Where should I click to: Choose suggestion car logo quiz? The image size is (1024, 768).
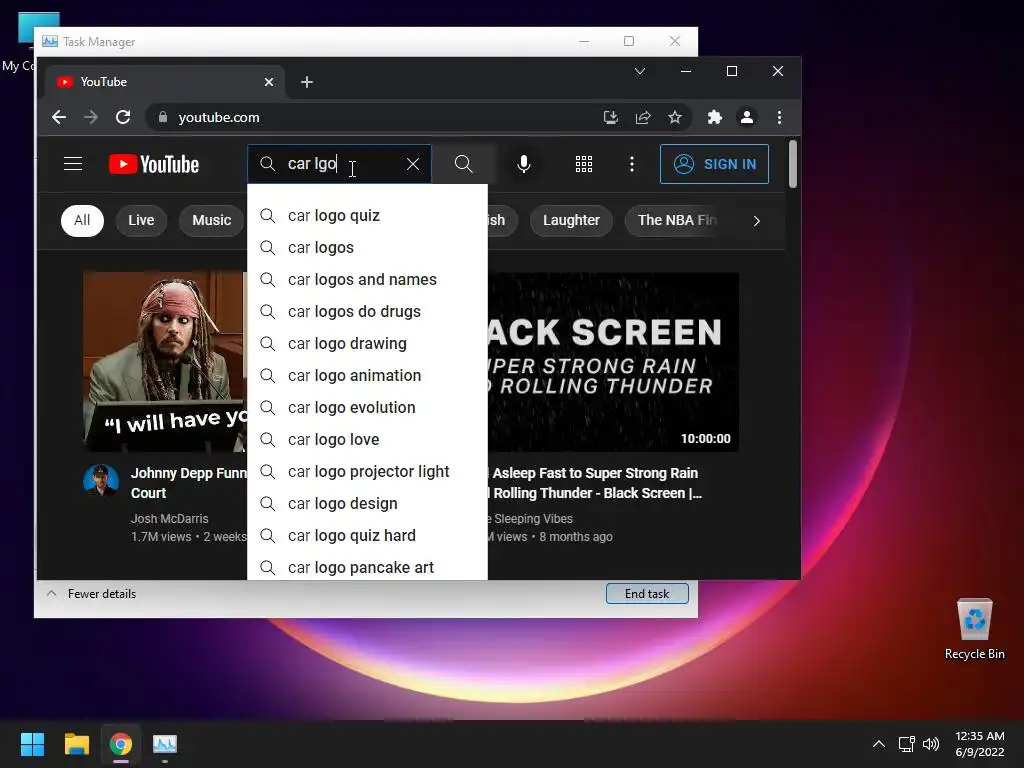click(x=367, y=216)
